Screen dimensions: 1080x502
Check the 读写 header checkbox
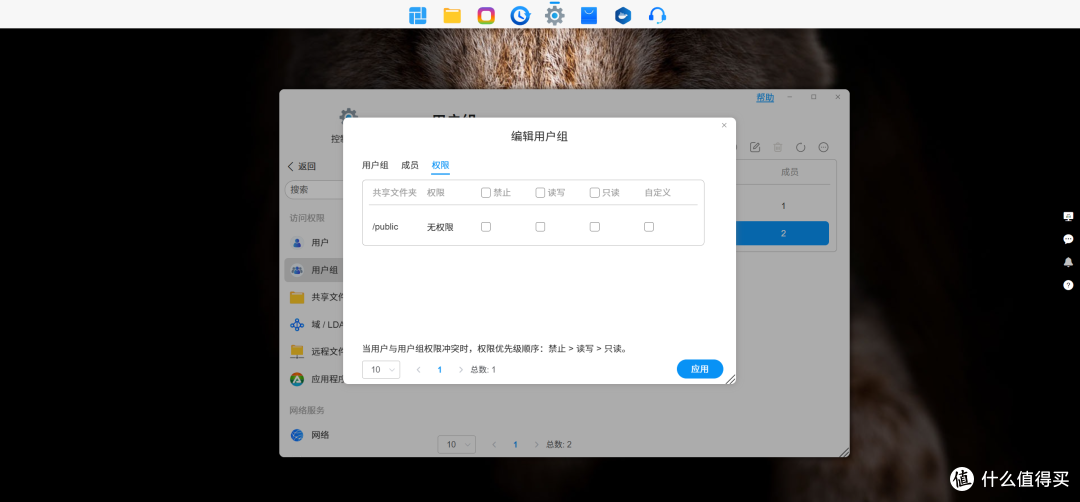(x=540, y=193)
